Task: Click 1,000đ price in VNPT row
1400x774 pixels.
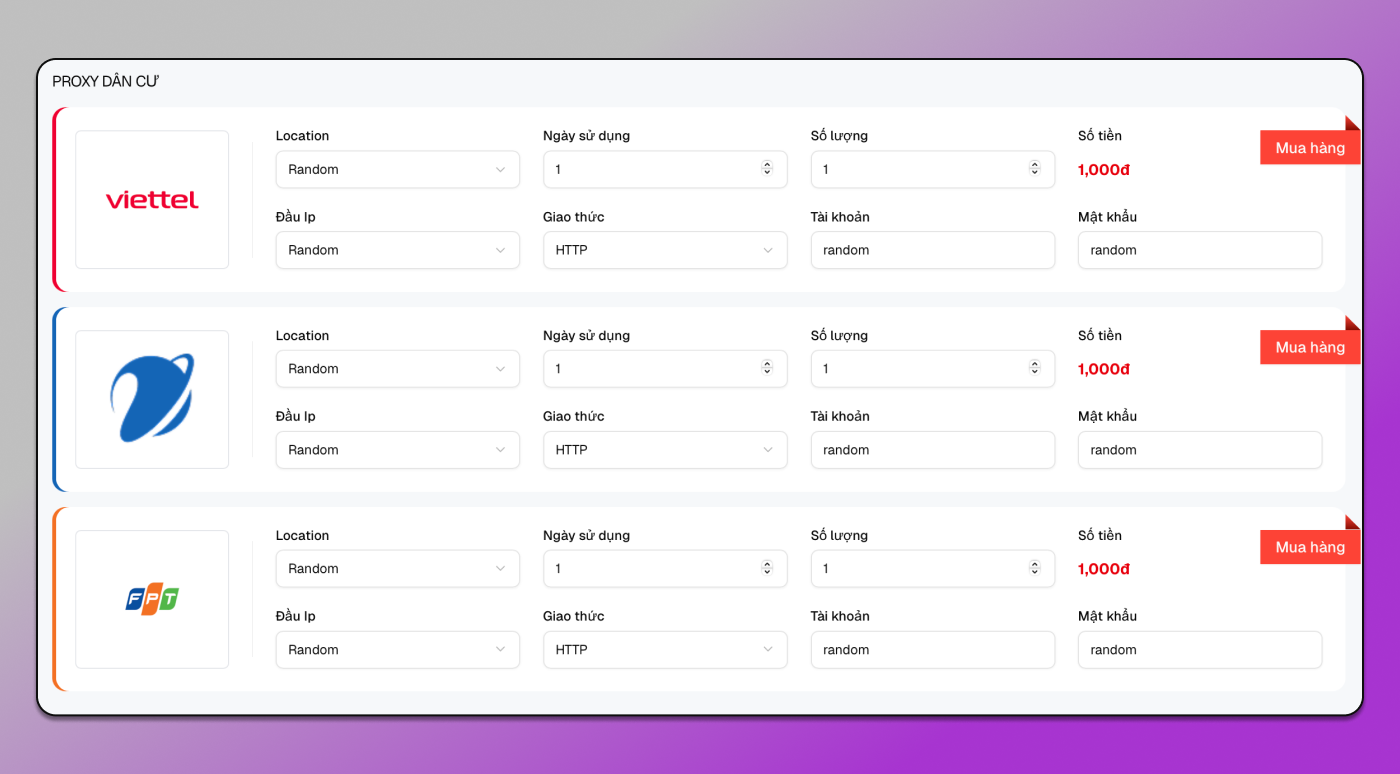Action: pos(1104,369)
